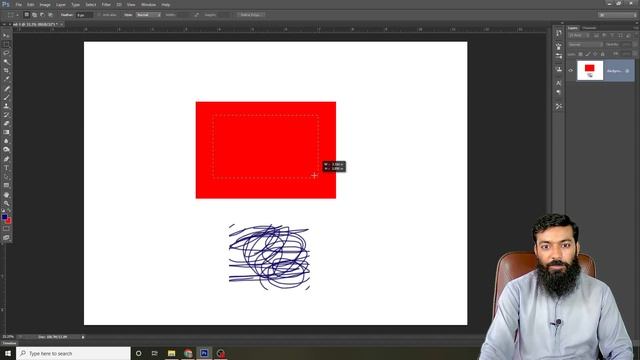Toggle the Anti-alias checkbox

tap(99, 15)
